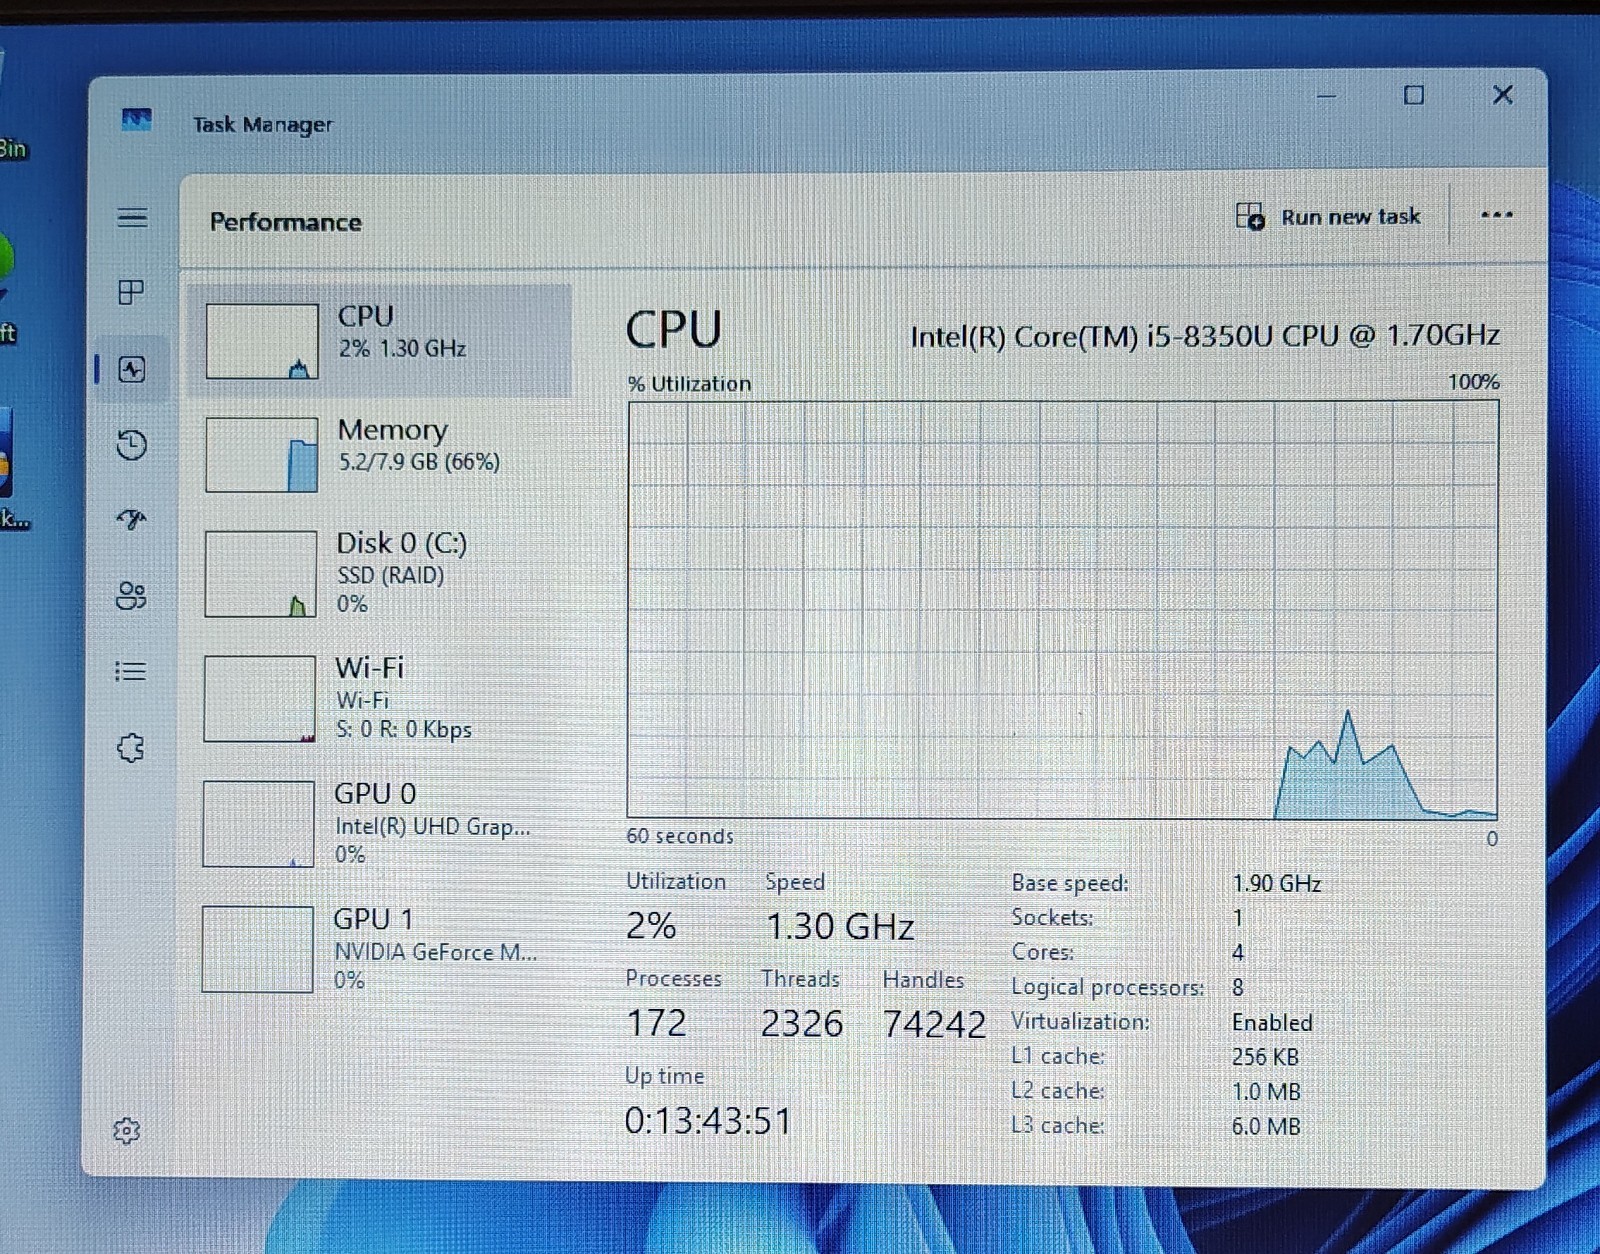The height and width of the screenshot is (1254, 1600).
Task: Click the Task Manager window title
Action: coord(262,125)
